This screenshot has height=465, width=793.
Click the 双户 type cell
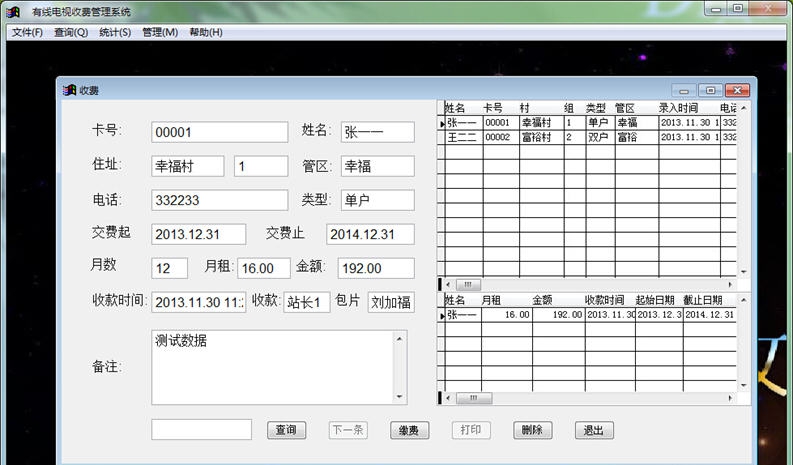tap(600, 138)
